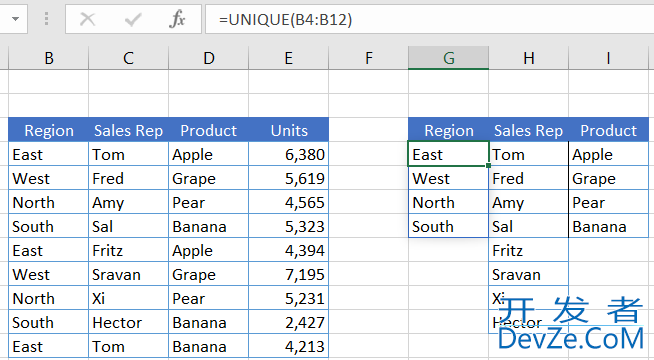
Task: Select column D header
Action: (x=209, y=58)
